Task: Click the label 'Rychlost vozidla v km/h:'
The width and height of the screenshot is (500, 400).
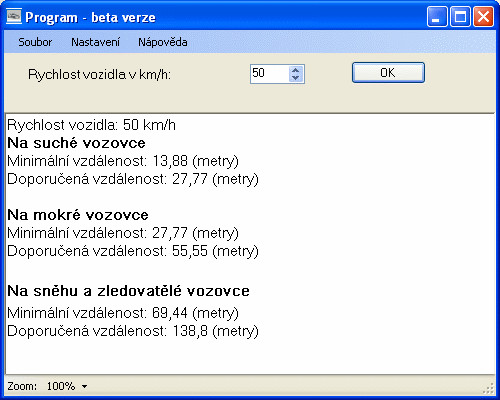Action: tap(99, 75)
